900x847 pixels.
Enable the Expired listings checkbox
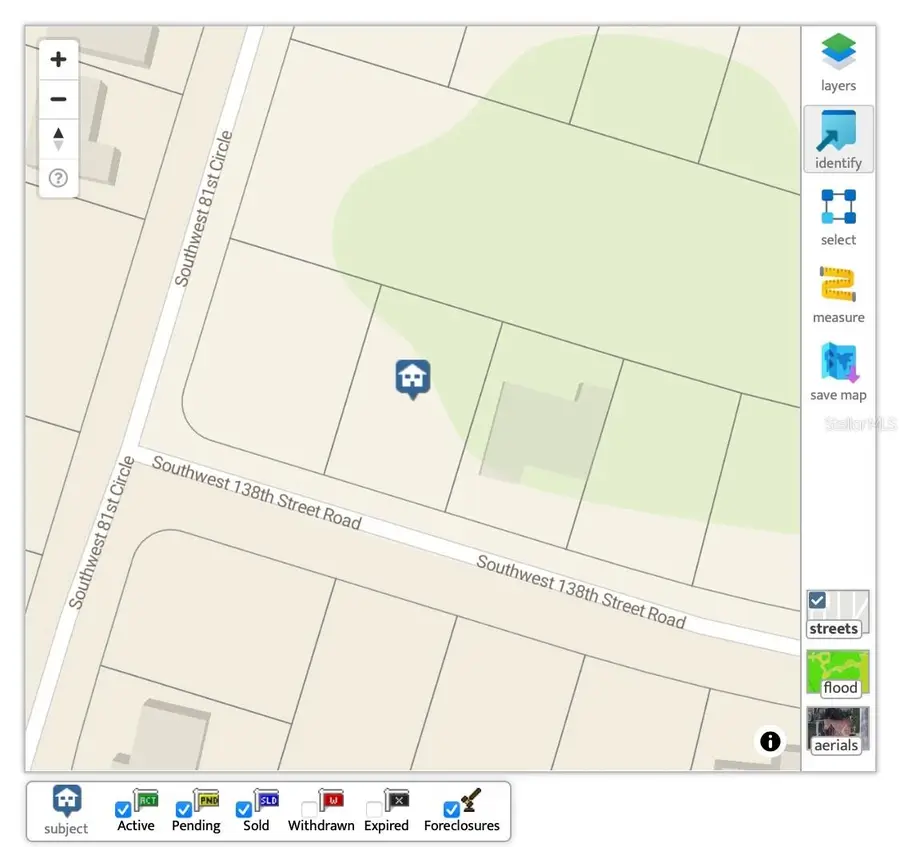tap(374, 810)
